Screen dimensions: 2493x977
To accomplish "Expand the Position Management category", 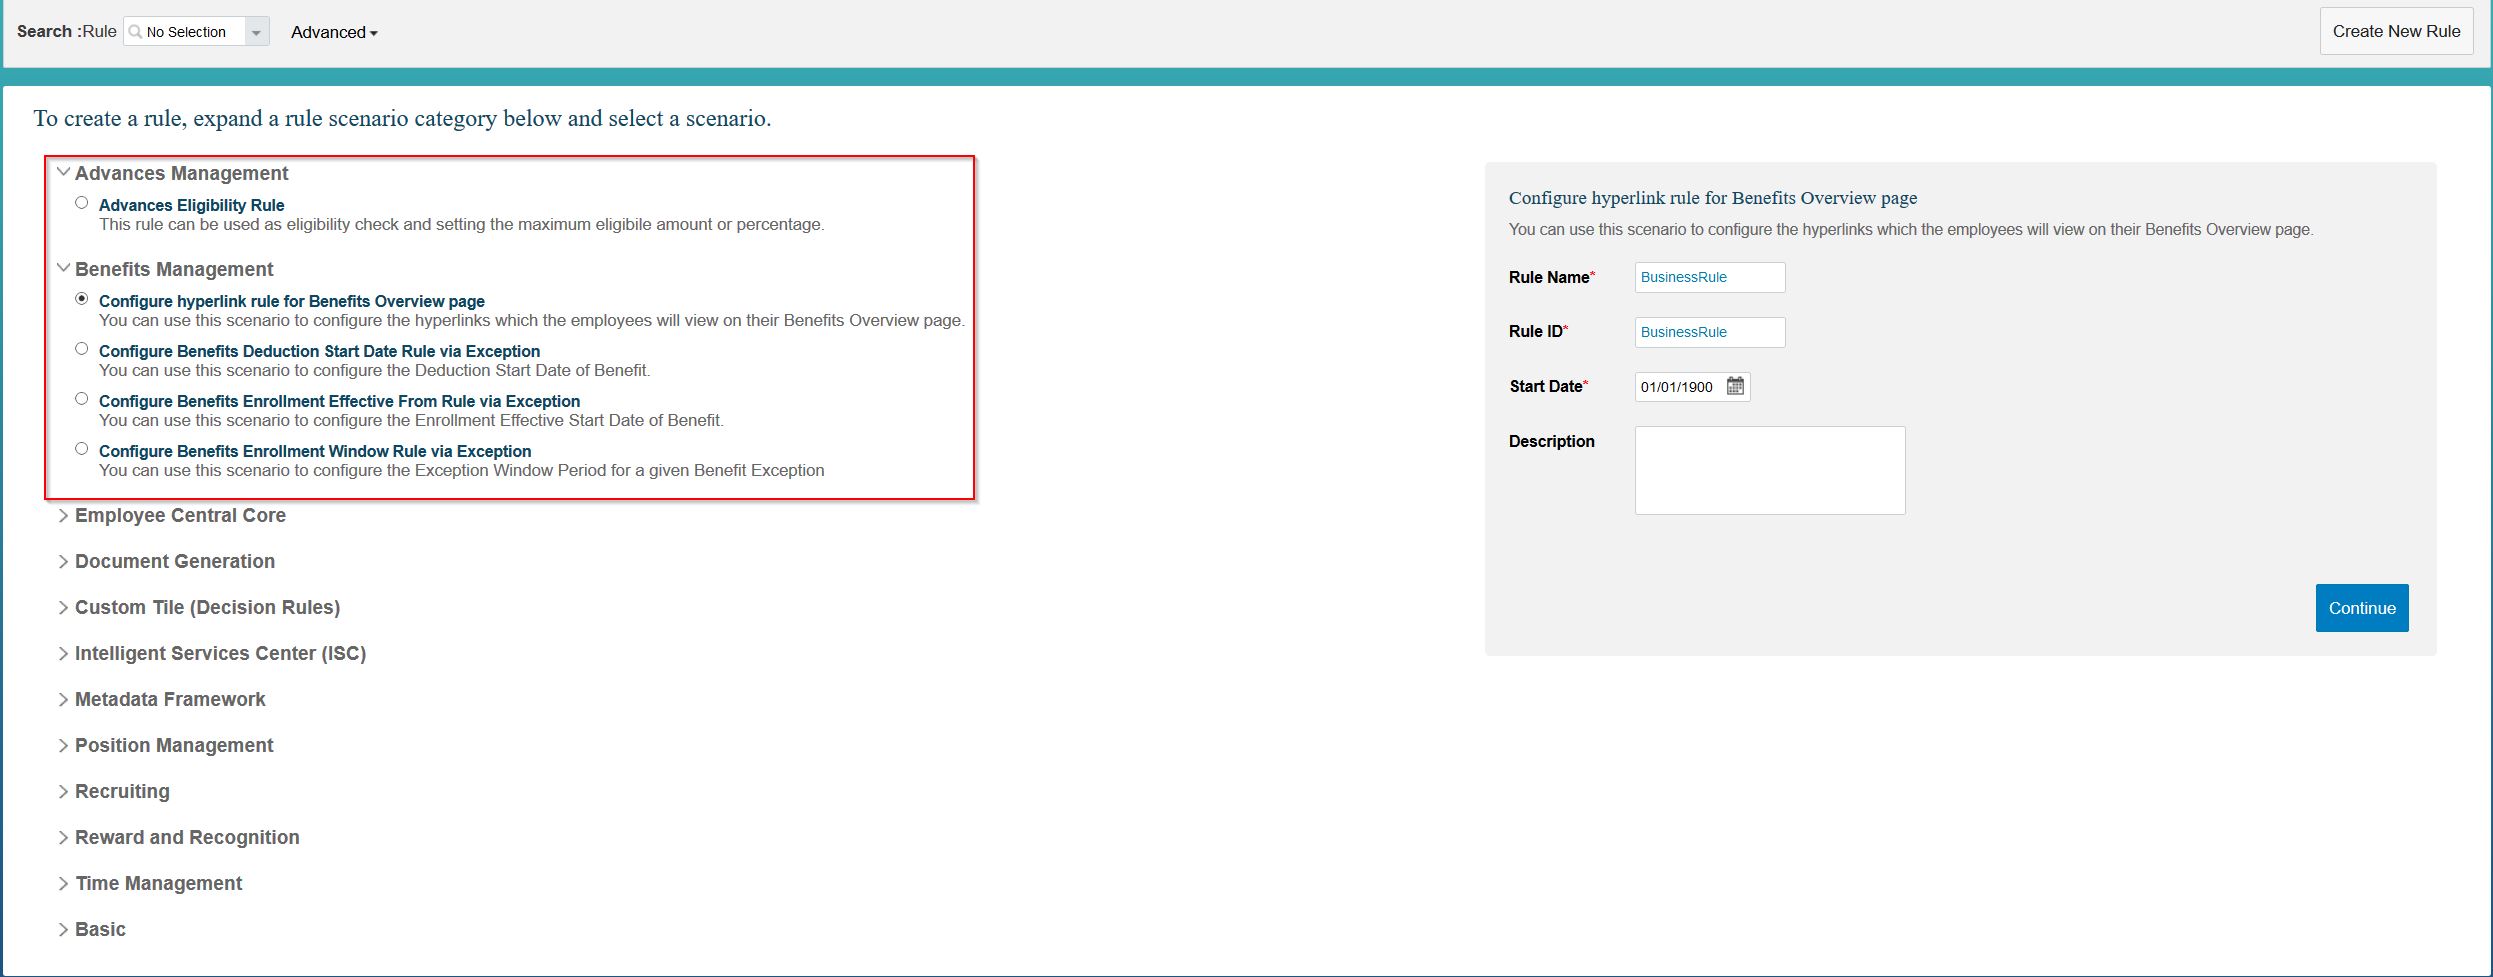I will (64, 746).
